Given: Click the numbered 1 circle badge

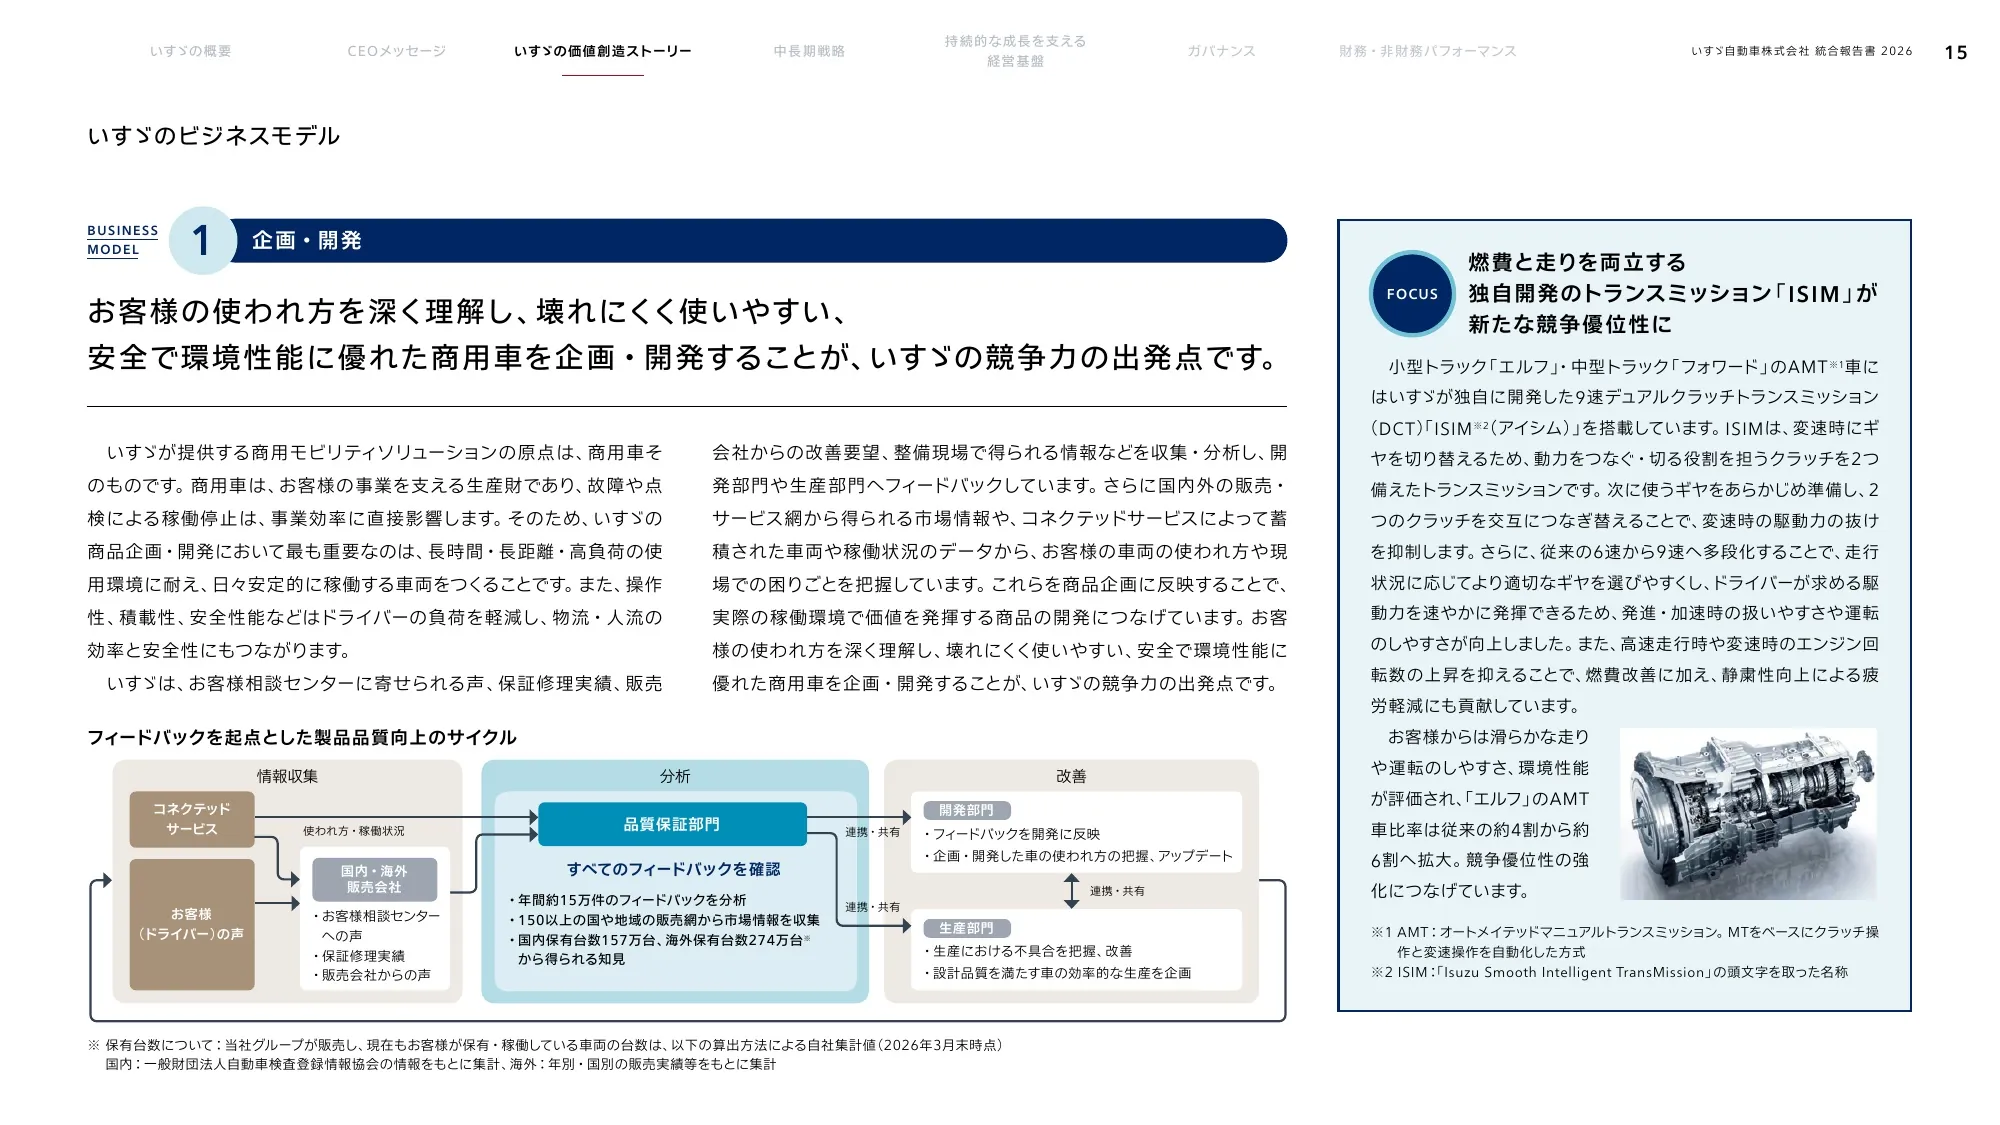Looking at the screenshot, I should click(x=202, y=240).
